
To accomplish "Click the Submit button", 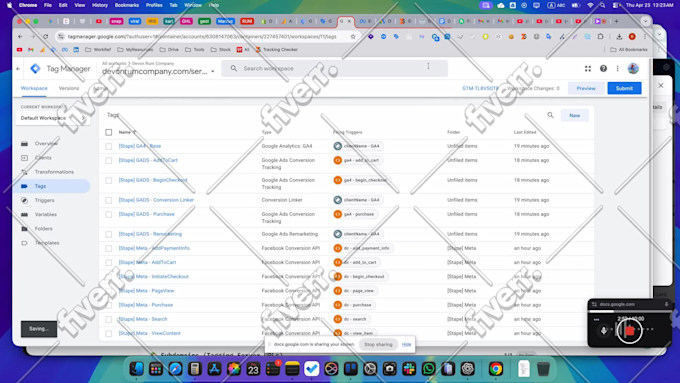I will pos(624,88).
